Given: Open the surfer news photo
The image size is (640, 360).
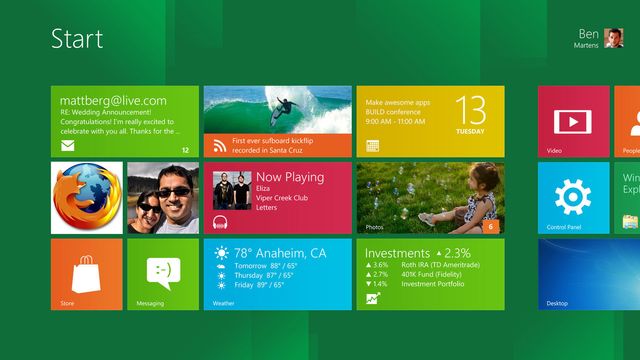Looking at the screenshot, I should coord(278,110).
